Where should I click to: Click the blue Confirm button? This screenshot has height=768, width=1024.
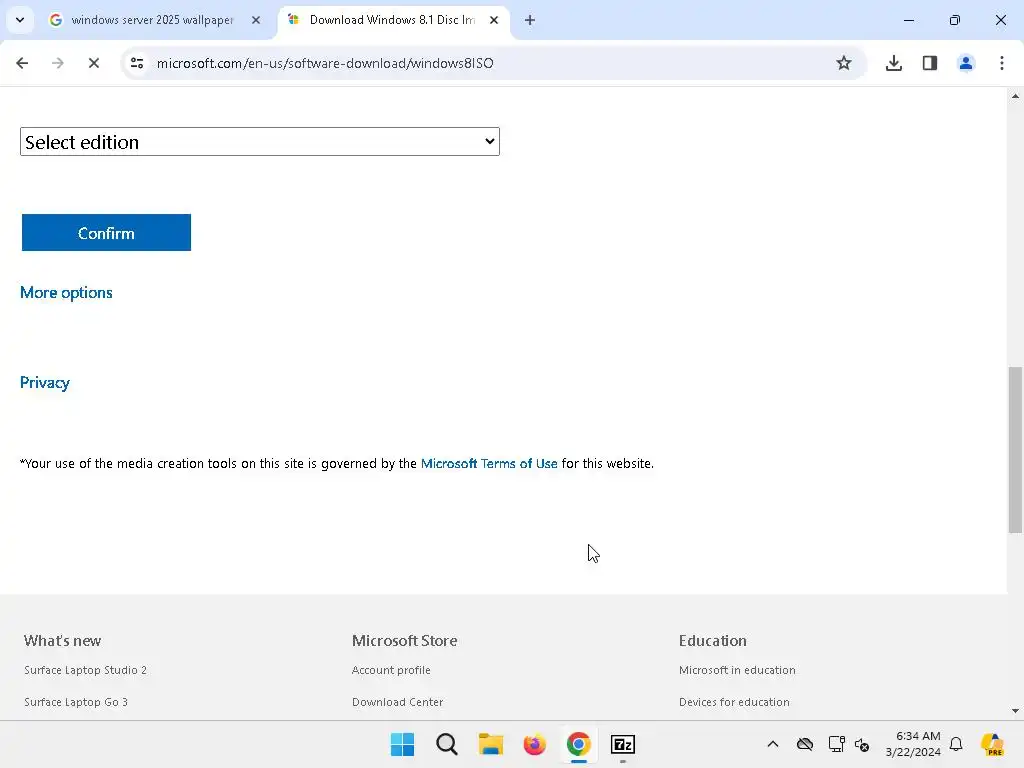point(106,232)
